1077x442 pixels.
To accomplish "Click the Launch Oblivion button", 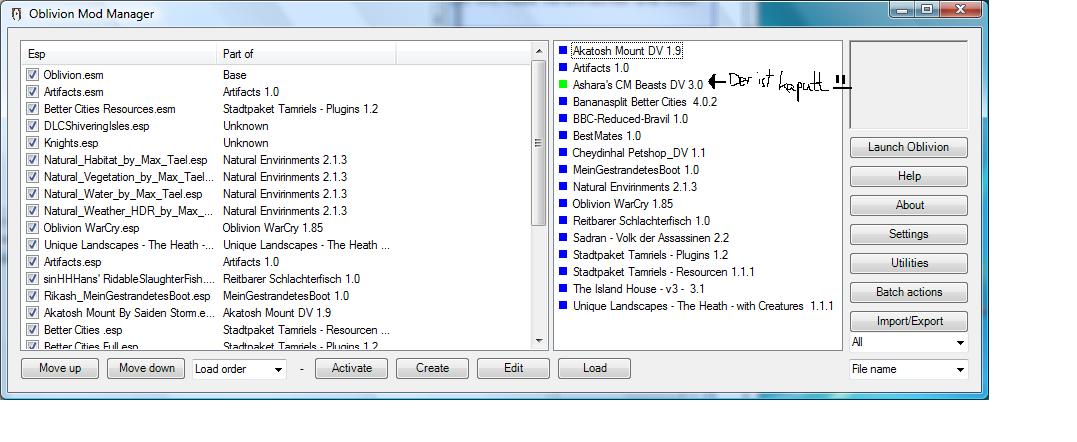I will tap(908, 147).
